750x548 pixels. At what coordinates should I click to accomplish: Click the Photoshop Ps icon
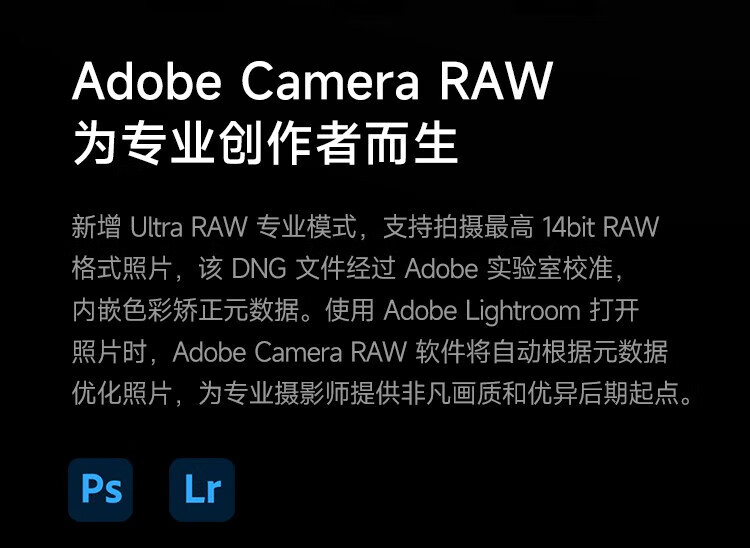pos(100,490)
